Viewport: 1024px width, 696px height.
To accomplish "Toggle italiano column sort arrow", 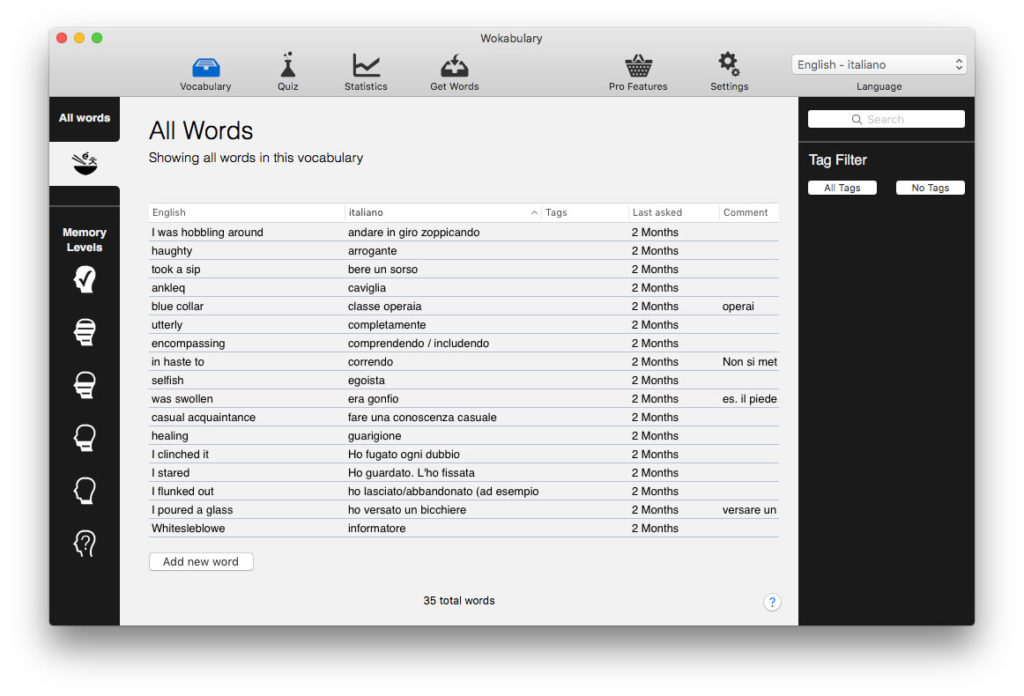I will pyautogui.click(x=534, y=213).
